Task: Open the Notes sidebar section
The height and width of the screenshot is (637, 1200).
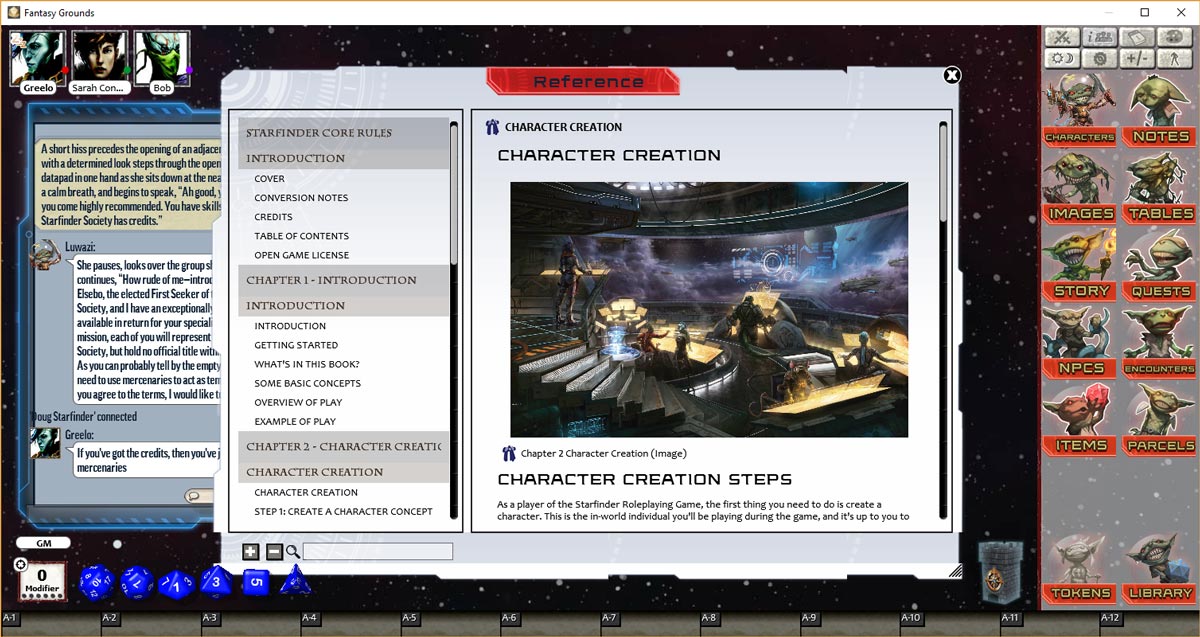Action: pos(1158,110)
